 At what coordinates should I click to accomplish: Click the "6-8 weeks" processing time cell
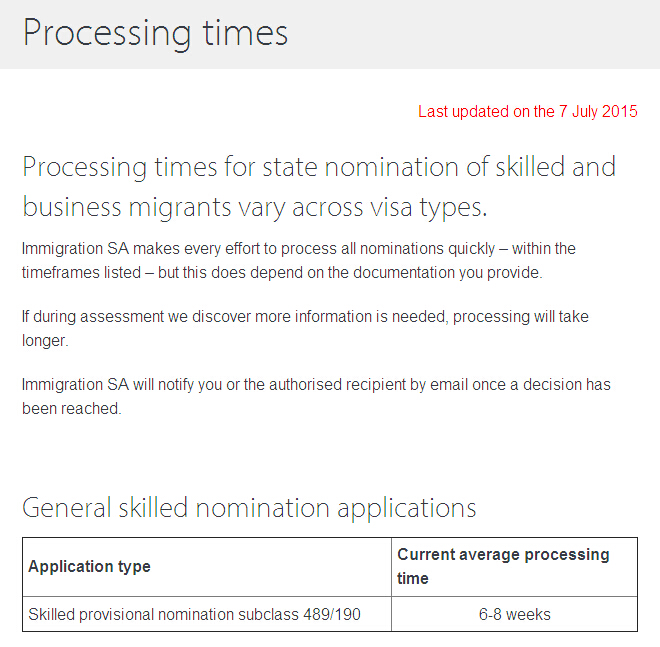point(514,614)
